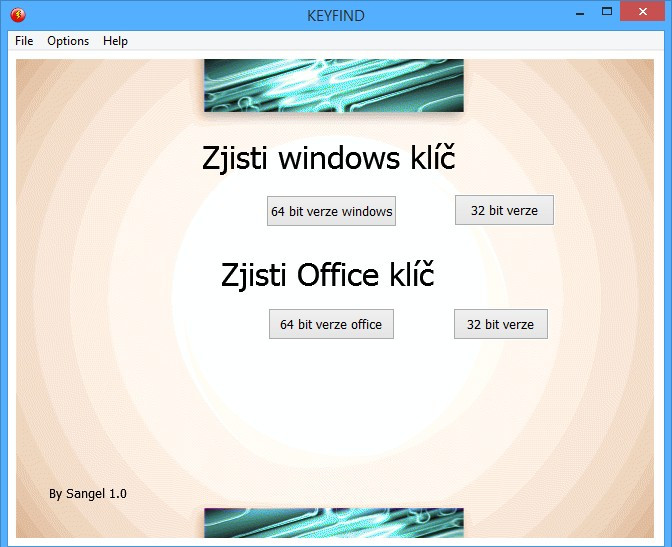Open the Options menu
Viewport: 672px width, 547px height.
tap(68, 41)
